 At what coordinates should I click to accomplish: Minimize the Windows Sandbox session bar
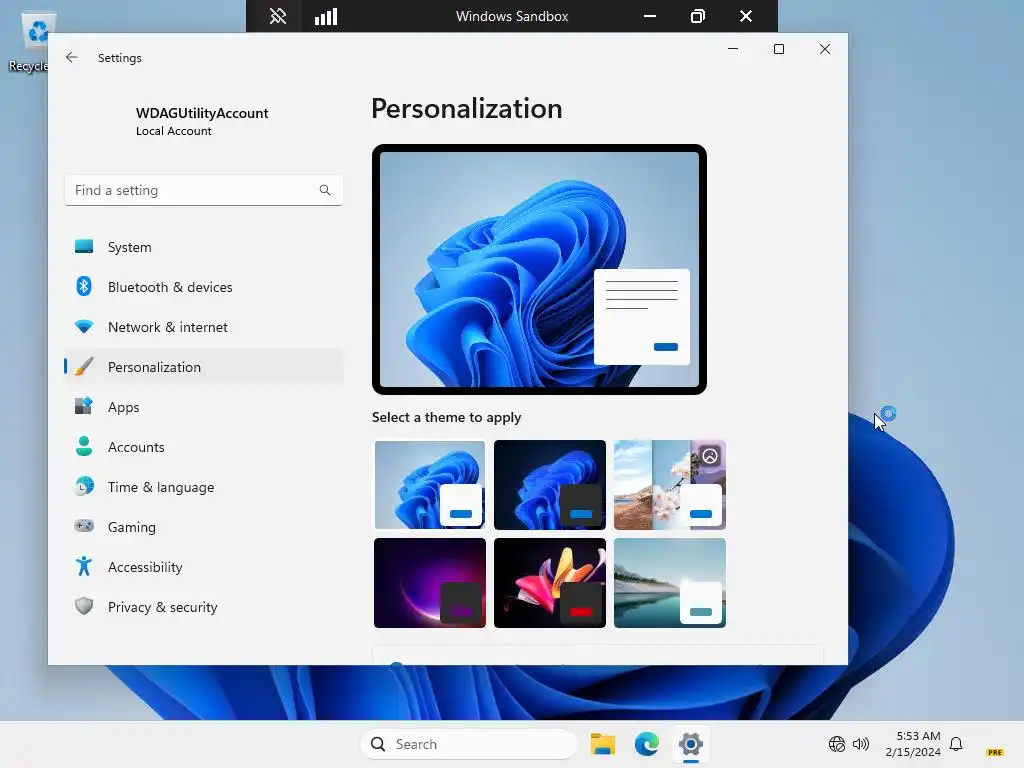[x=650, y=16]
